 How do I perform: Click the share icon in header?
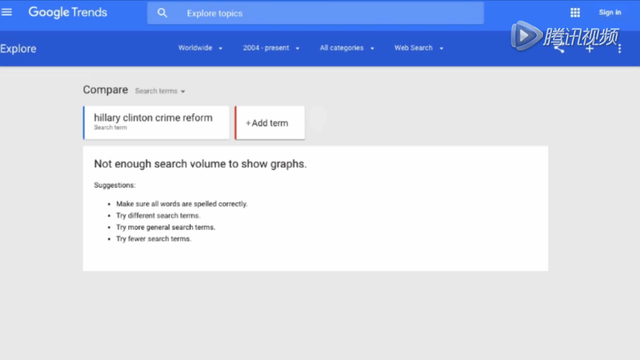click(x=559, y=49)
